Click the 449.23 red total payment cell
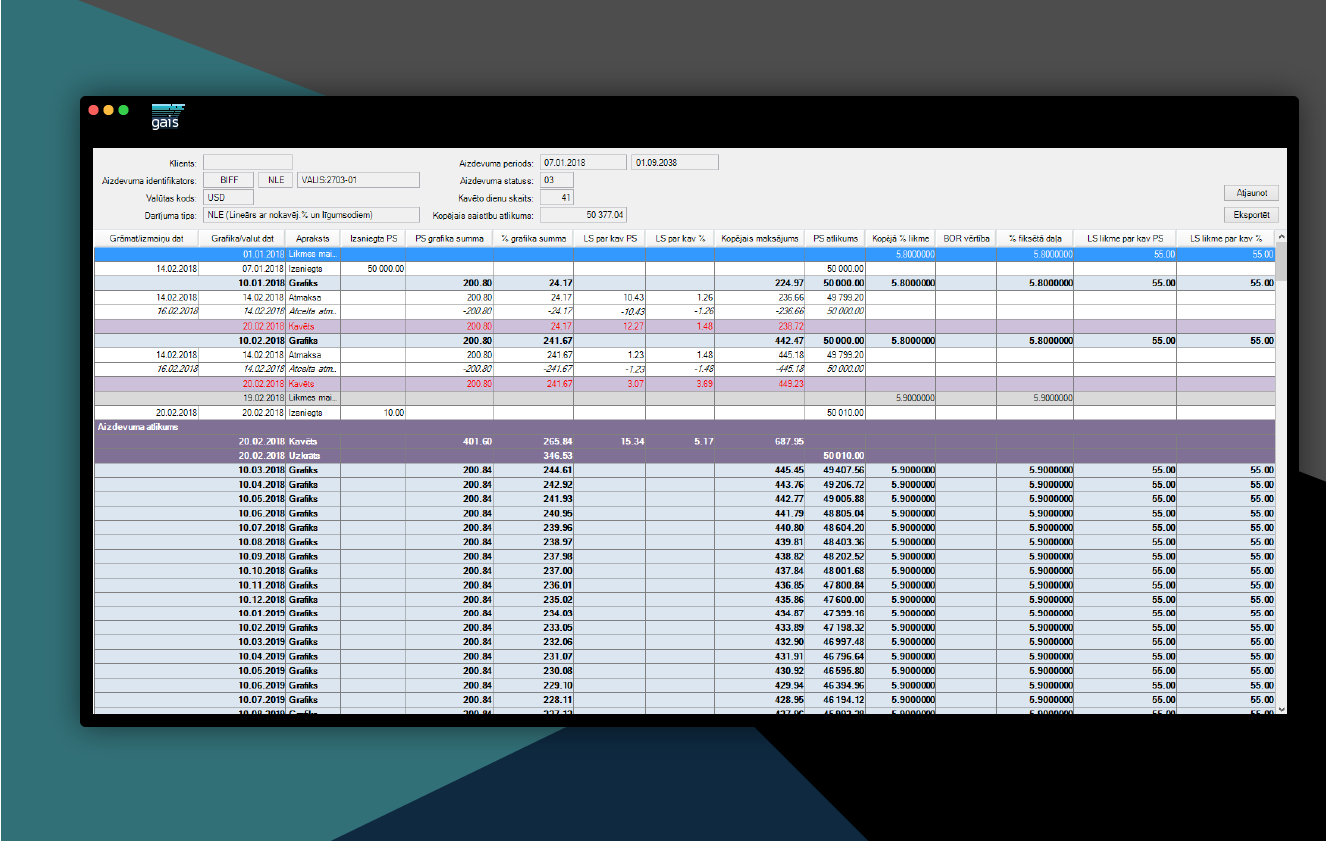Image resolution: width=1326 pixels, height=841 pixels. click(760, 383)
